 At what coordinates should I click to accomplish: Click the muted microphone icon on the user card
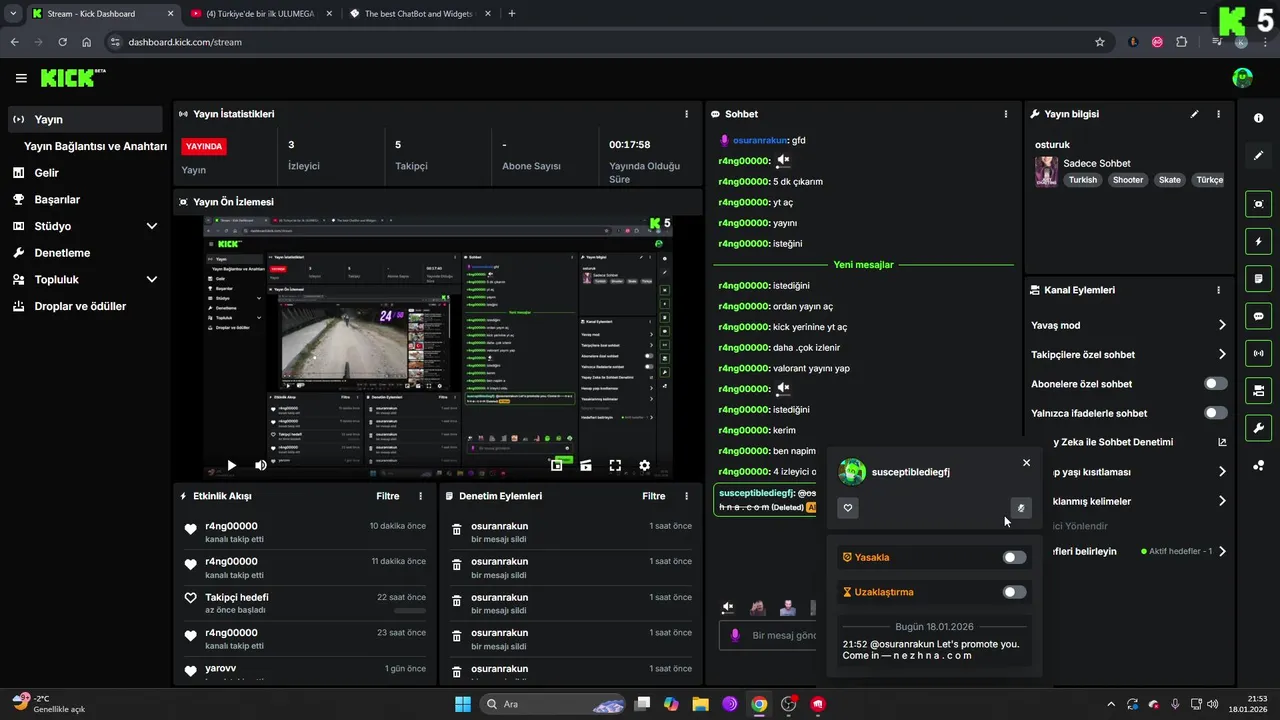click(x=1021, y=508)
